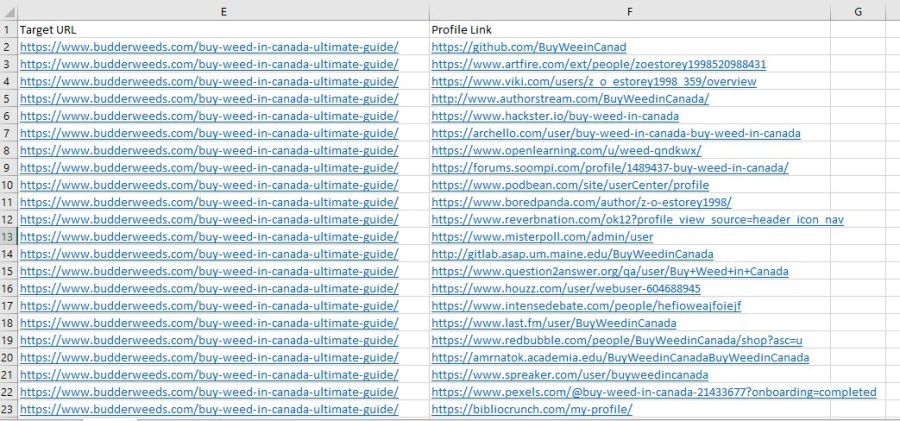Select column G header
The width and height of the screenshot is (900, 421).
click(x=858, y=11)
